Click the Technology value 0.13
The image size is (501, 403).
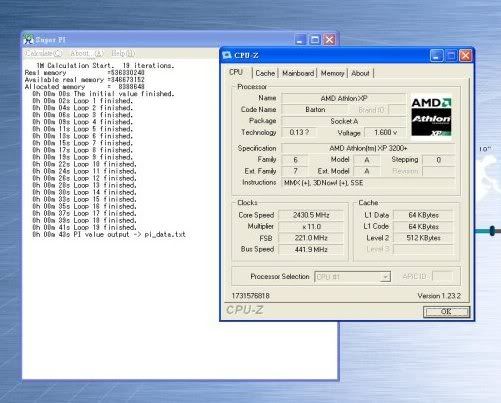click(x=299, y=133)
